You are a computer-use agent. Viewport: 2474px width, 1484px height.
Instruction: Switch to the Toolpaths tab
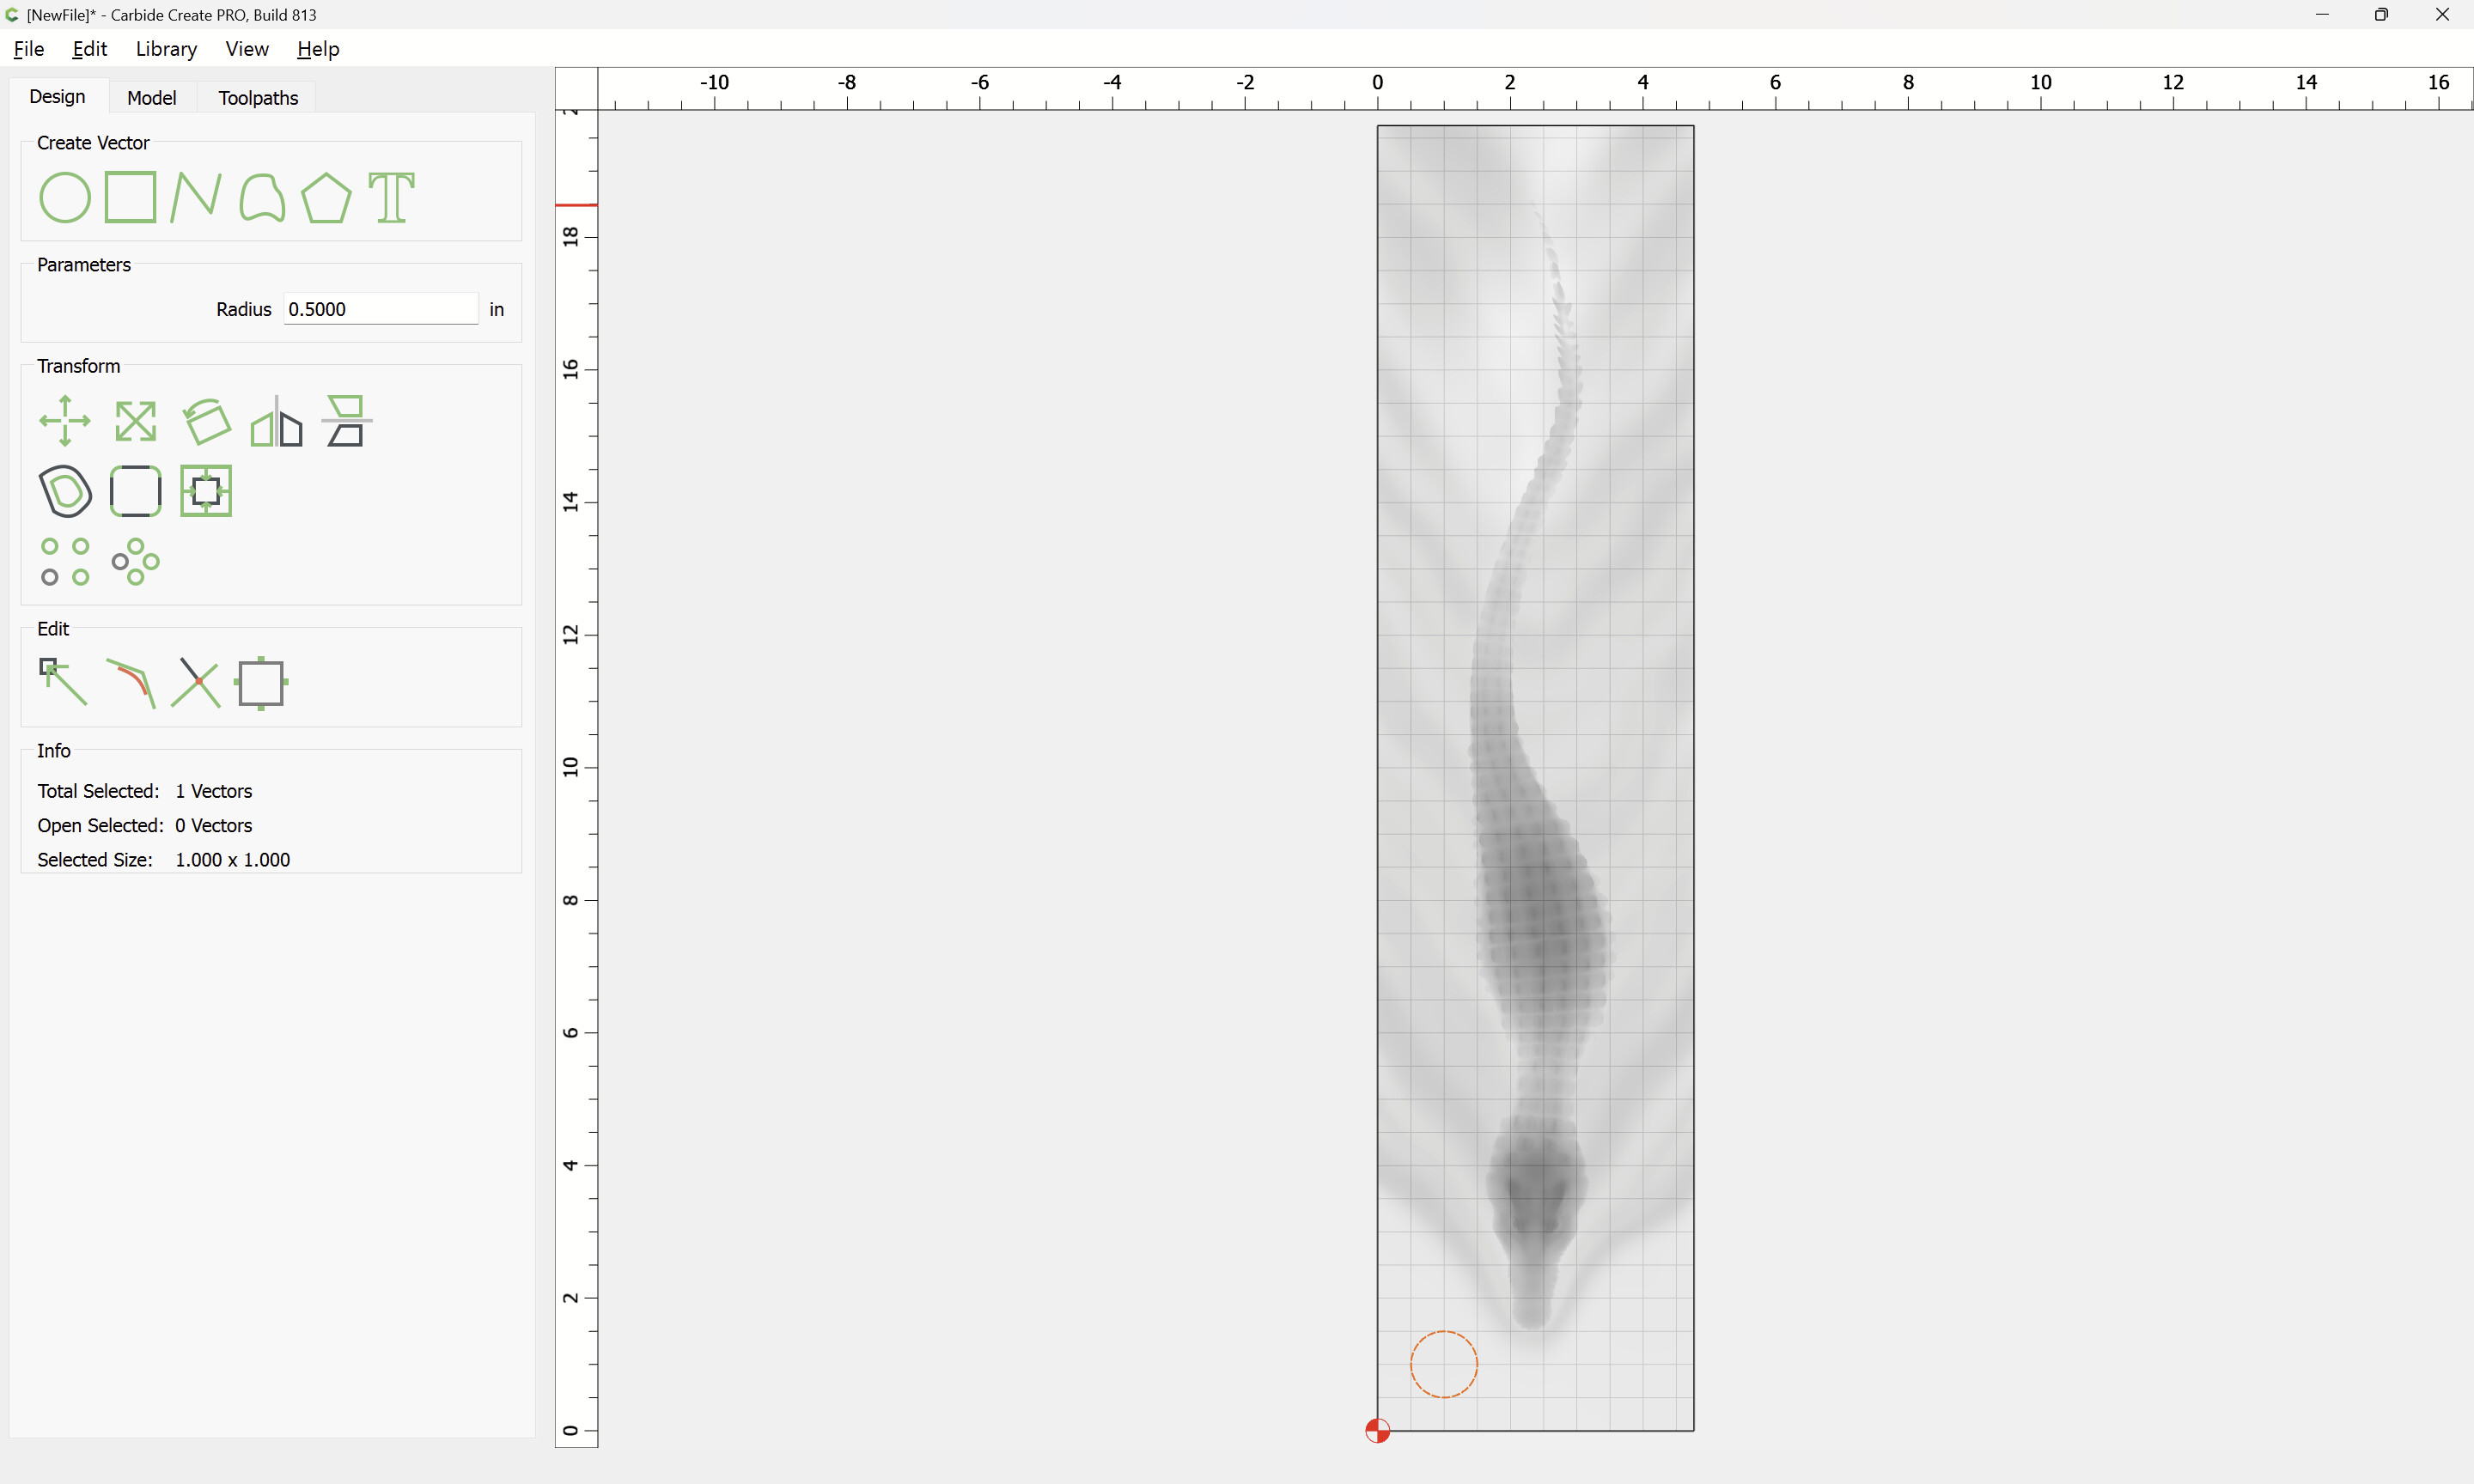(x=258, y=98)
